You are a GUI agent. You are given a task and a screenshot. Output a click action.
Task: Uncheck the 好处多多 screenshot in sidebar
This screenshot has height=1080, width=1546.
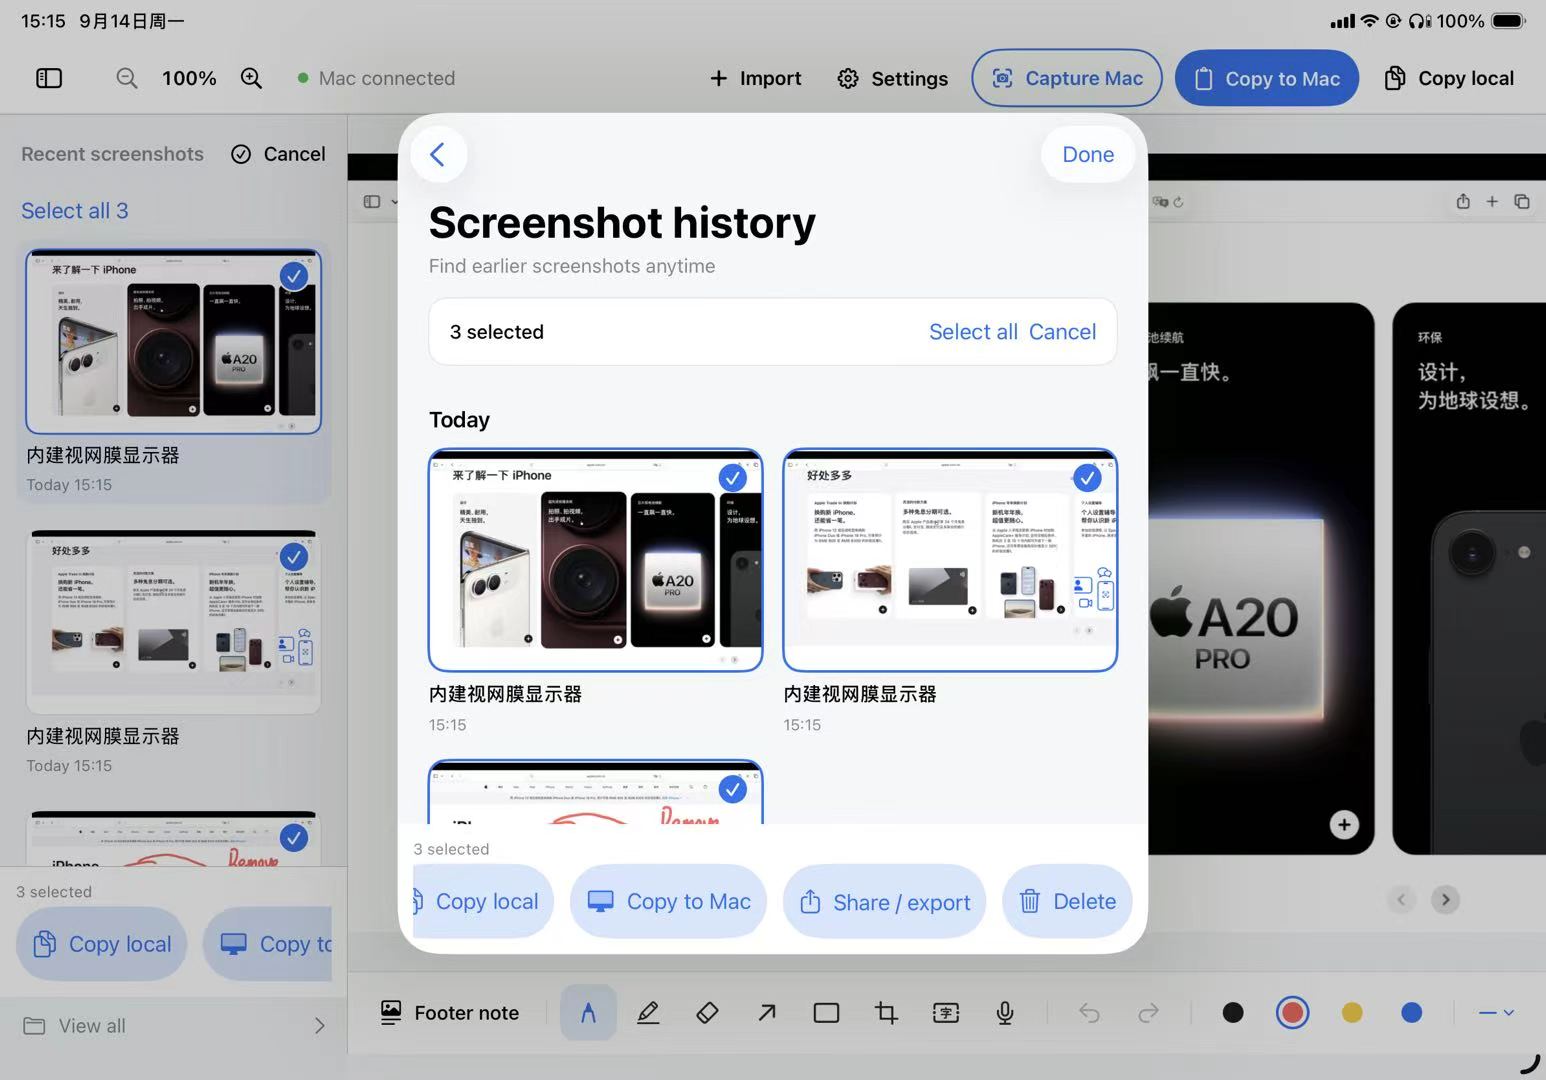coord(293,556)
